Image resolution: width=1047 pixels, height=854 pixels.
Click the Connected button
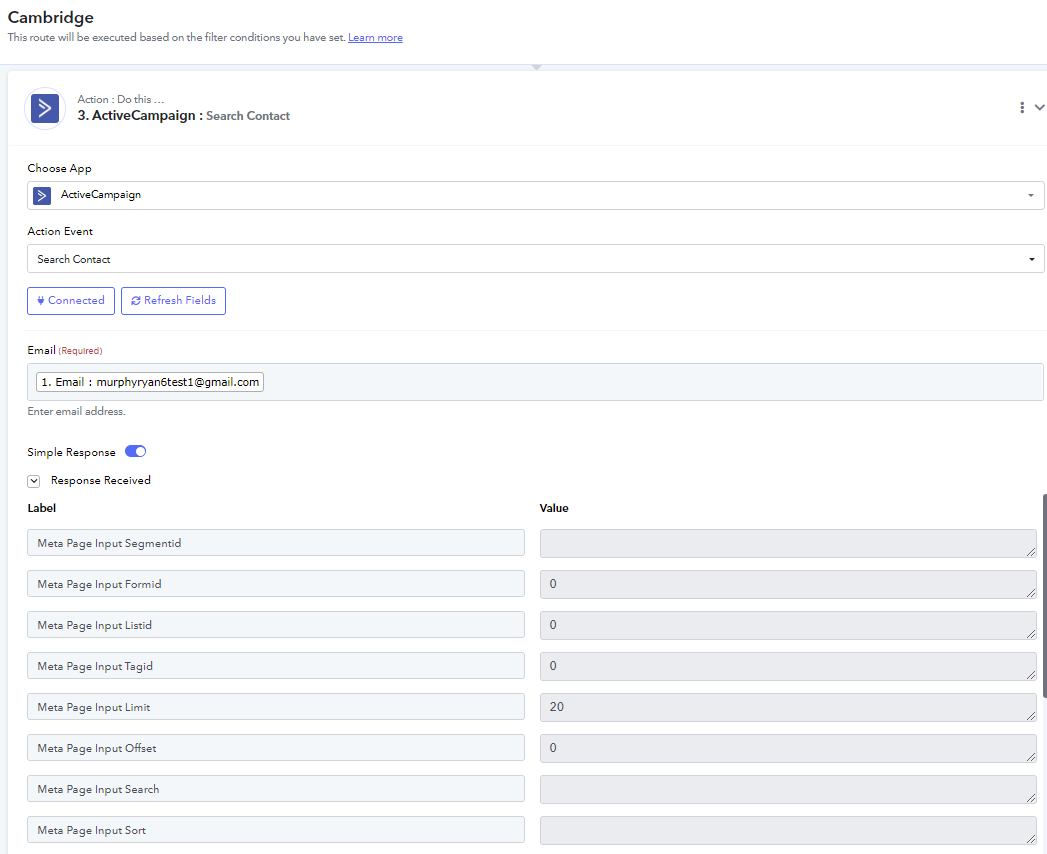pyautogui.click(x=71, y=300)
